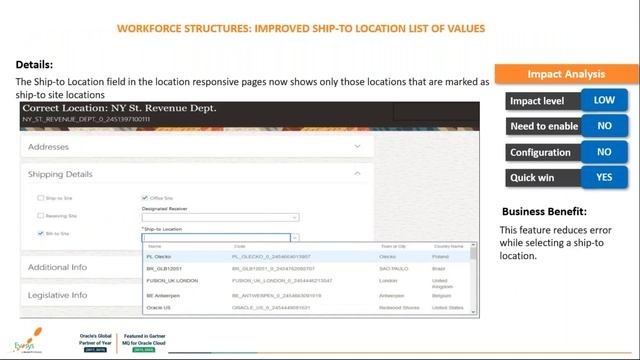This screenshot has width=640, height=360.
Task: Click Oracle's Global Partner of Year badge
Action: click(x=95, y=342)
